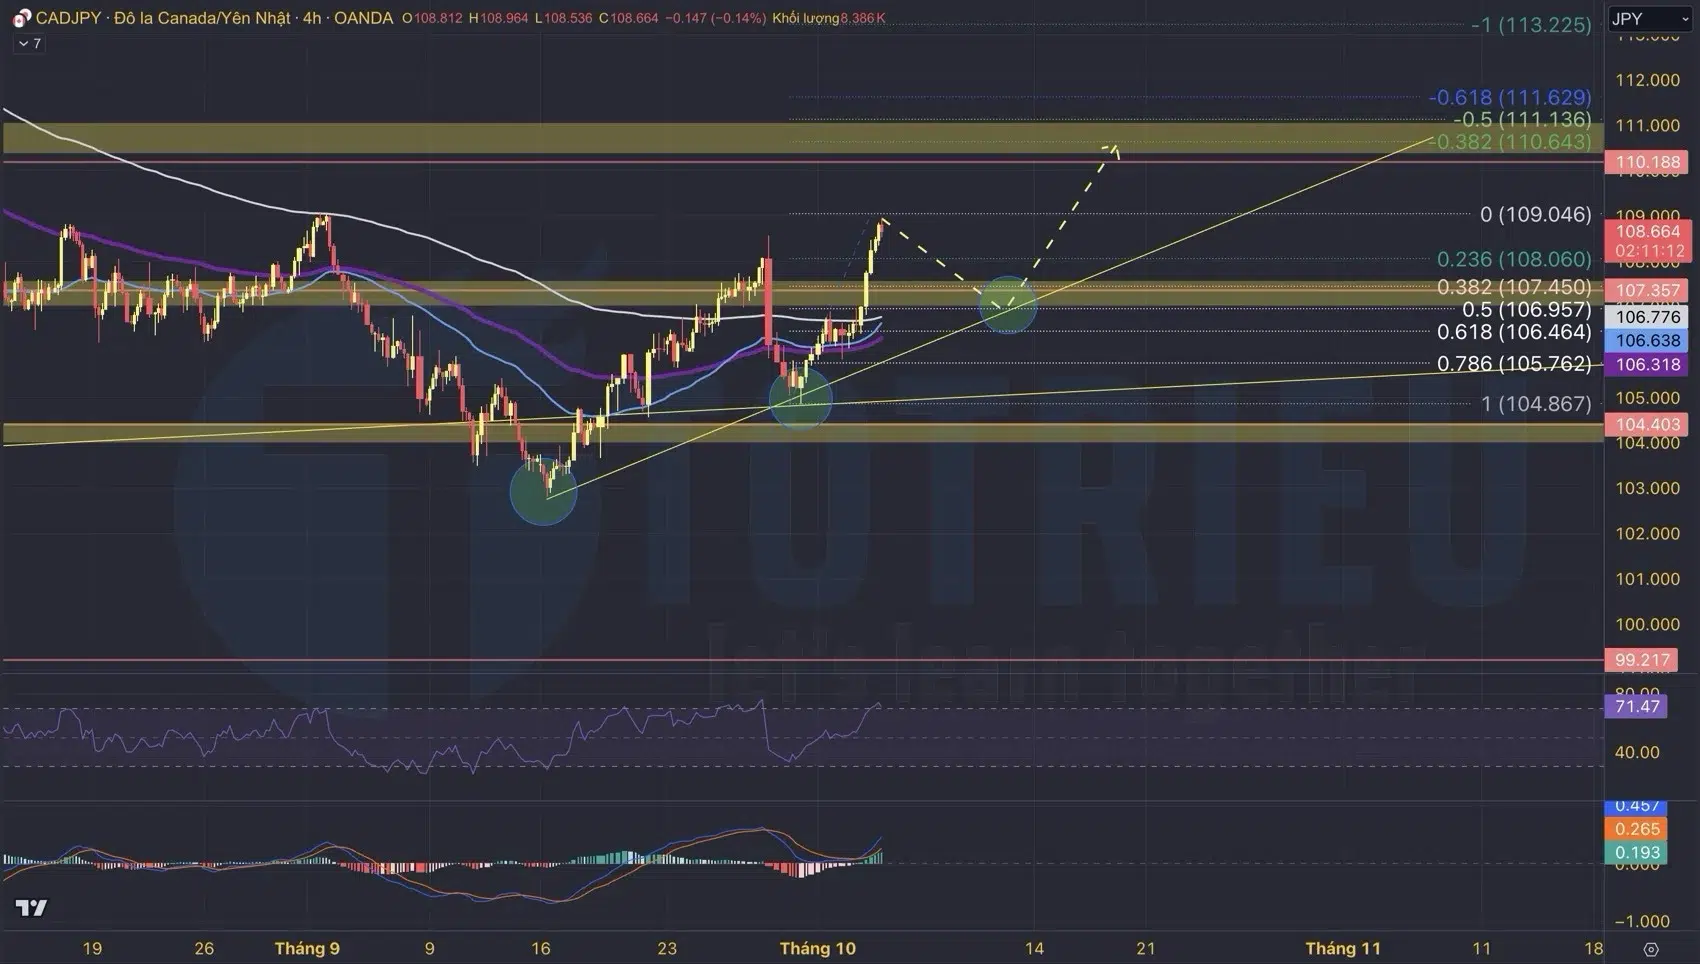The height and width of the screenshot is (964, 1700).
Task: Click the current price label 108.664
Action: click(1648, 231)
